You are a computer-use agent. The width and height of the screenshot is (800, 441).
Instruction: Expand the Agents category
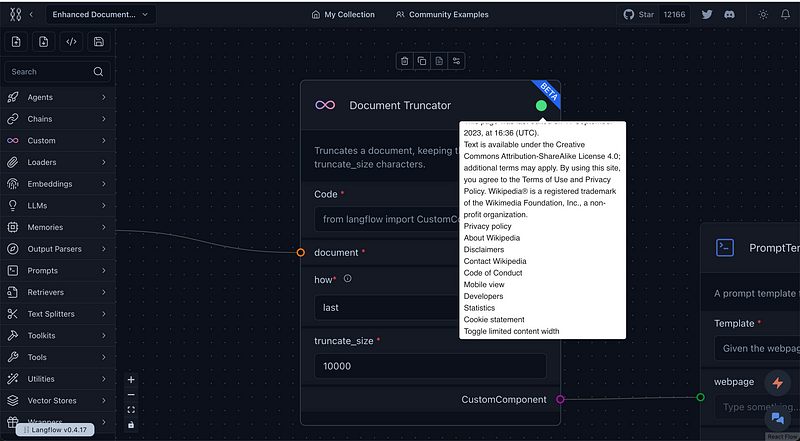coord(58,98)
